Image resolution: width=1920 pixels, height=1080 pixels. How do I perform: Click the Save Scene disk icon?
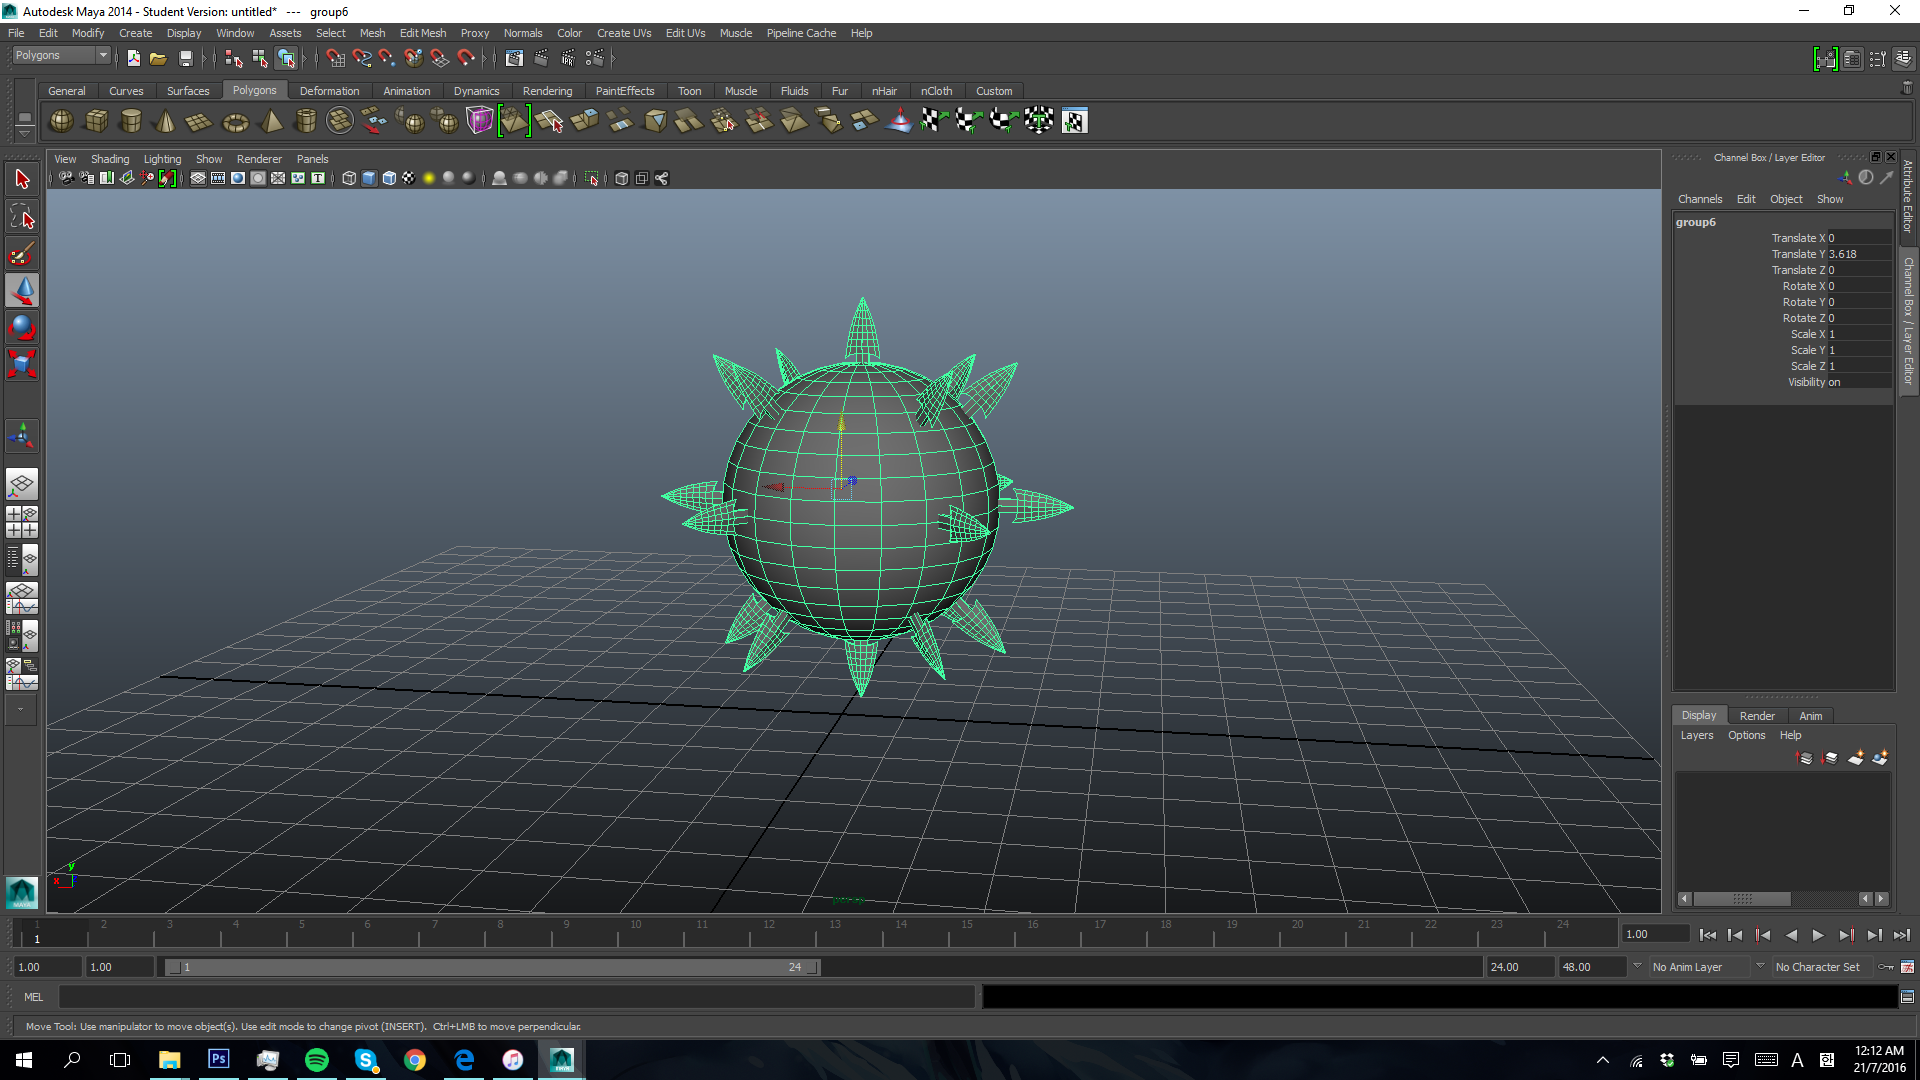(x=185, y=58)
